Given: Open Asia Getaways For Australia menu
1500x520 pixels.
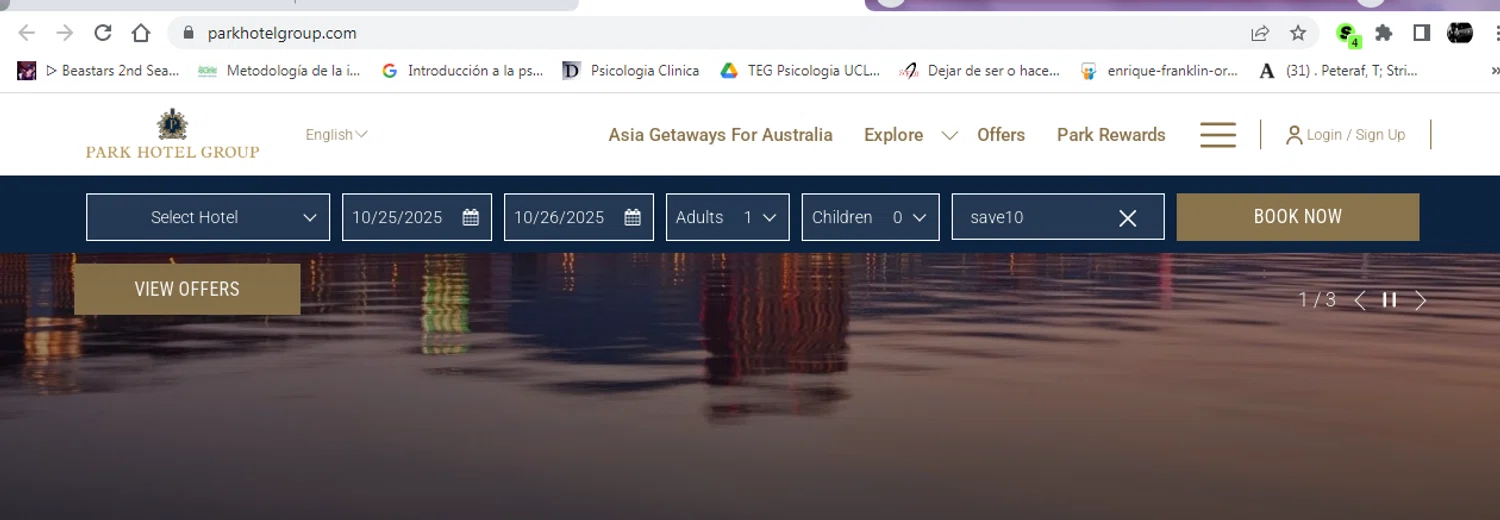Looking at the screenshot, I should click(x=720, y=135).
